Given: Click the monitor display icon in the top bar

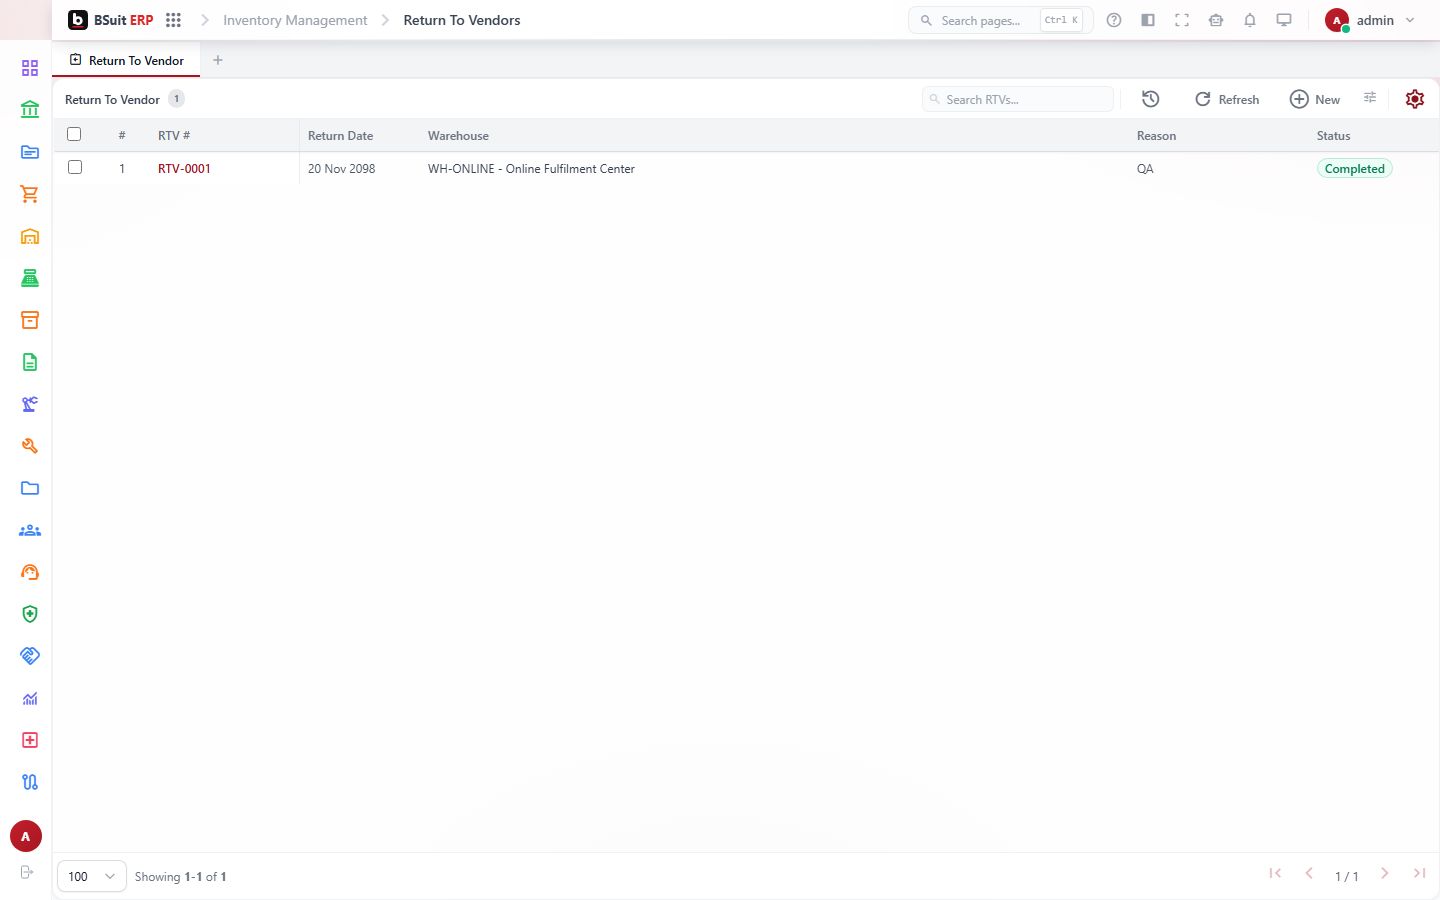Looking at the screenshot, I should [x=1284, y=20].
